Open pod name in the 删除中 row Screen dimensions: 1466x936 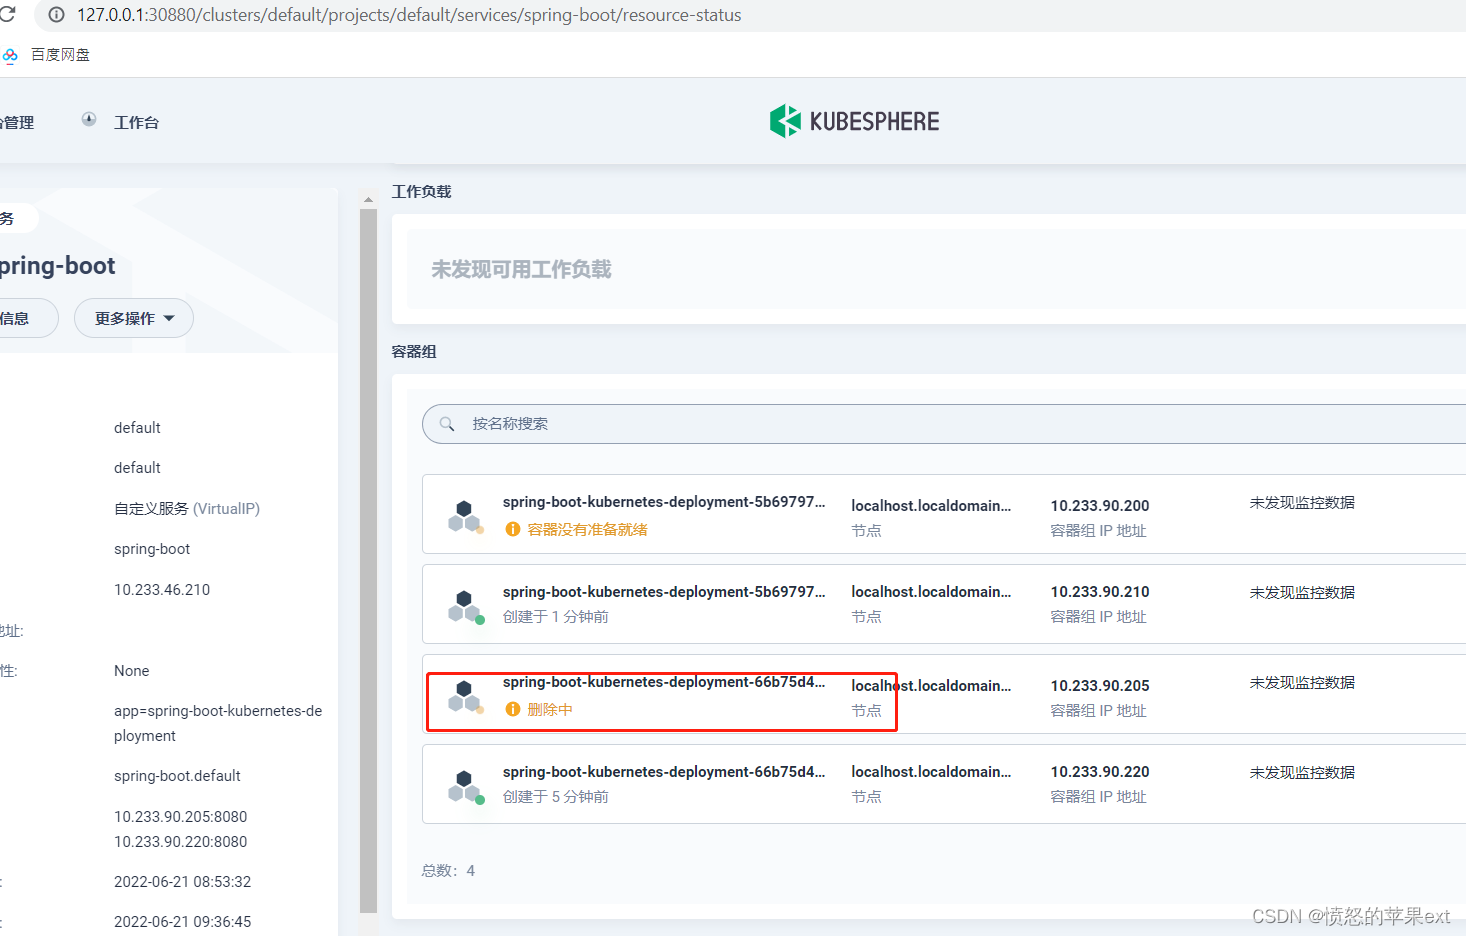coord(664,682)
